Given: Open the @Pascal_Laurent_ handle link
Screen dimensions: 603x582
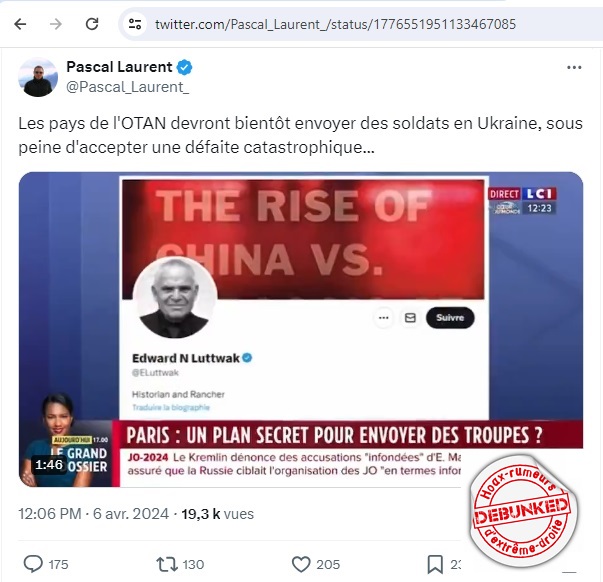Looking at the screenshot, I should click(127, 87).
